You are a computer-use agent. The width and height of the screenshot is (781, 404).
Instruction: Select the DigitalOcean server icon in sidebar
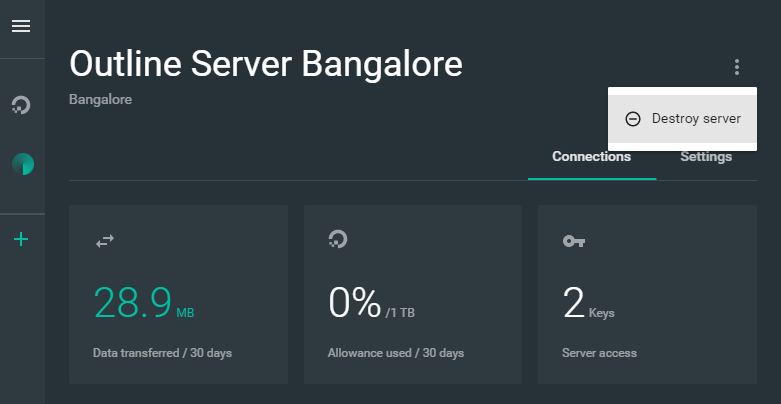(x=21, y=105)
